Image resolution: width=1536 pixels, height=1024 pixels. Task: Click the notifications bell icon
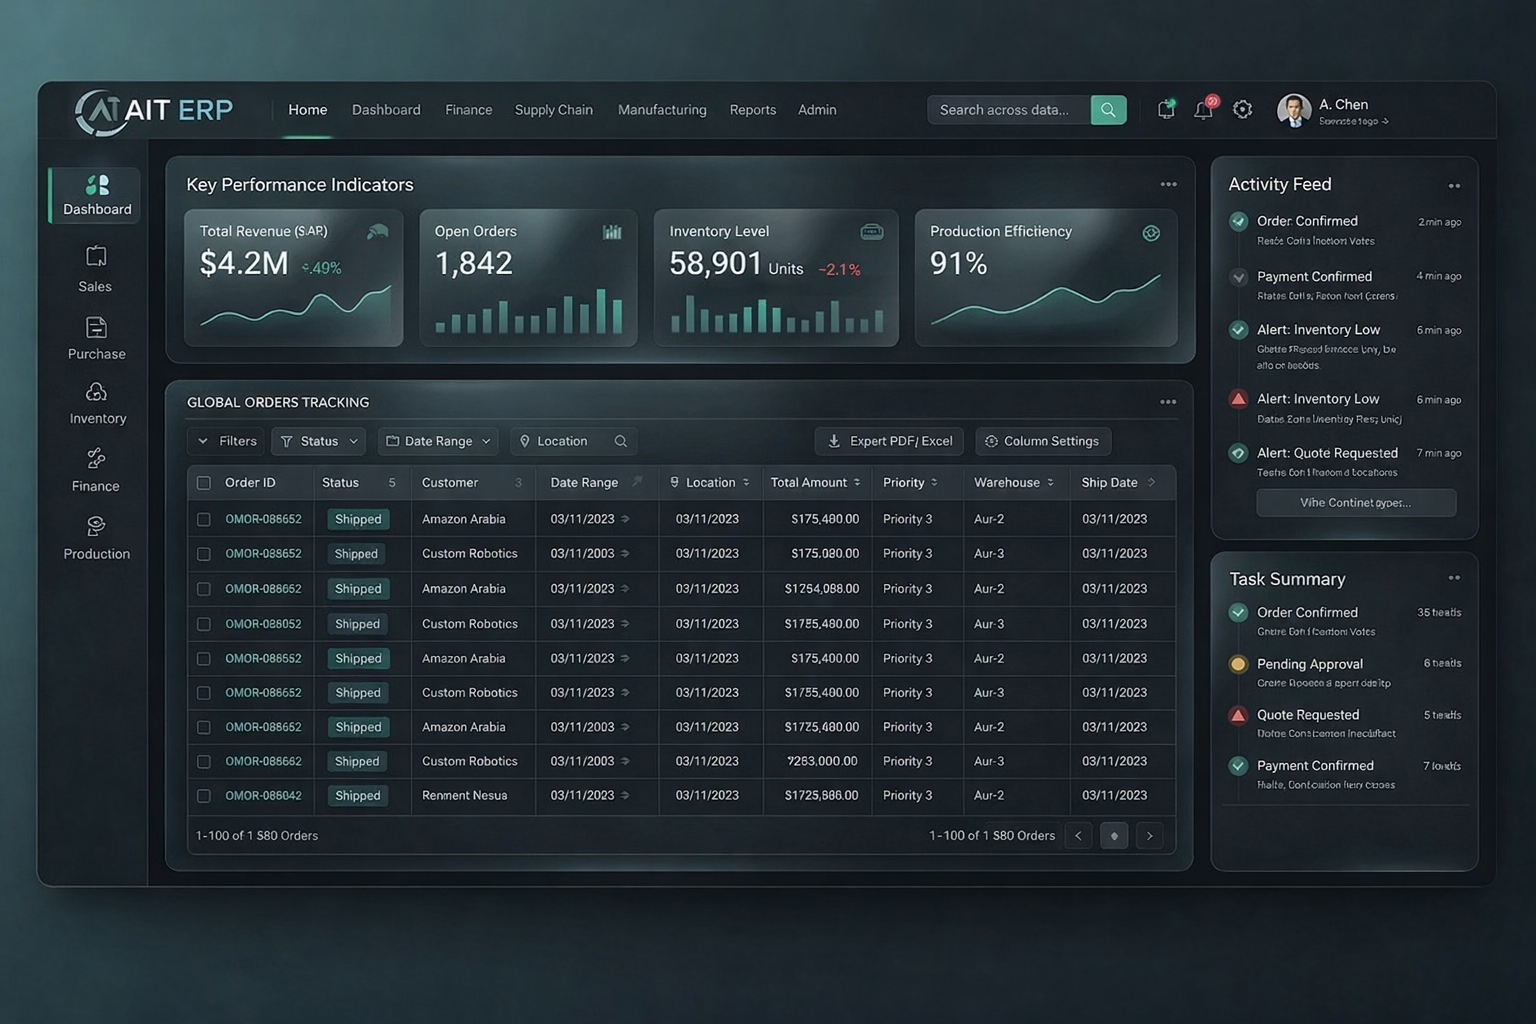point(1203,109)
